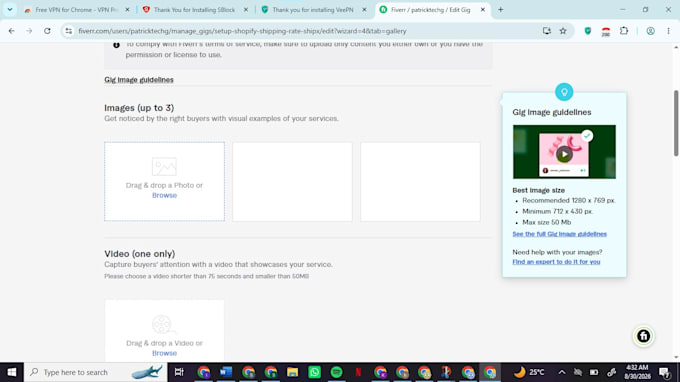Click the lightbulb tip icon above guidelines
680x382 pixels.
[x=564, y=92]
